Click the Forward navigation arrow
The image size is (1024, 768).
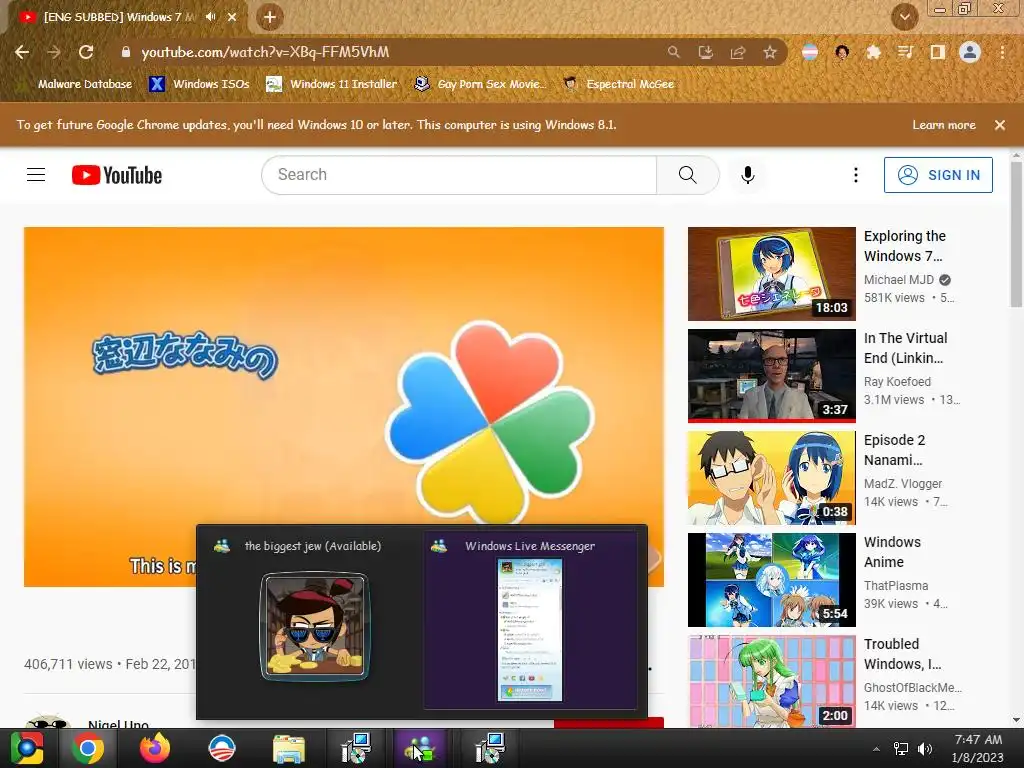(54, 52)
